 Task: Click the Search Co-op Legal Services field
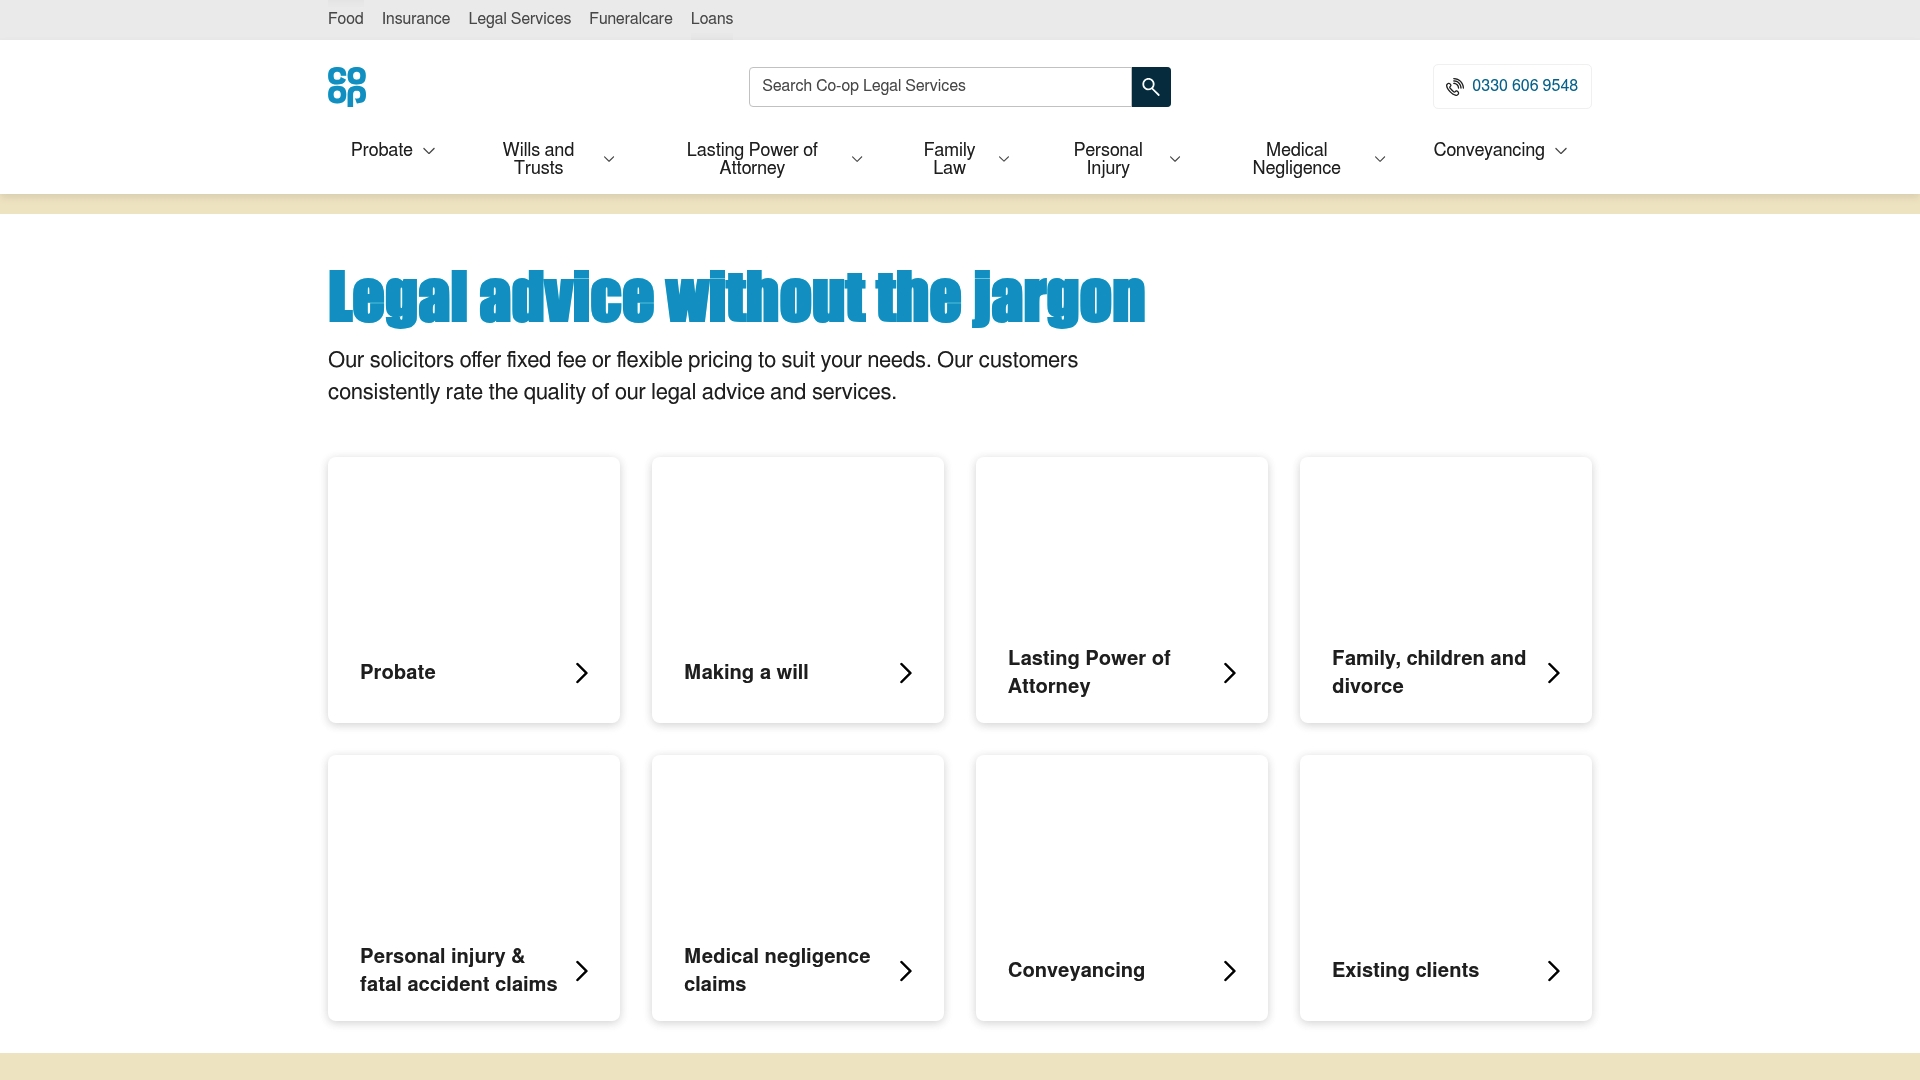pyautogui.click(x=940, y=86)
